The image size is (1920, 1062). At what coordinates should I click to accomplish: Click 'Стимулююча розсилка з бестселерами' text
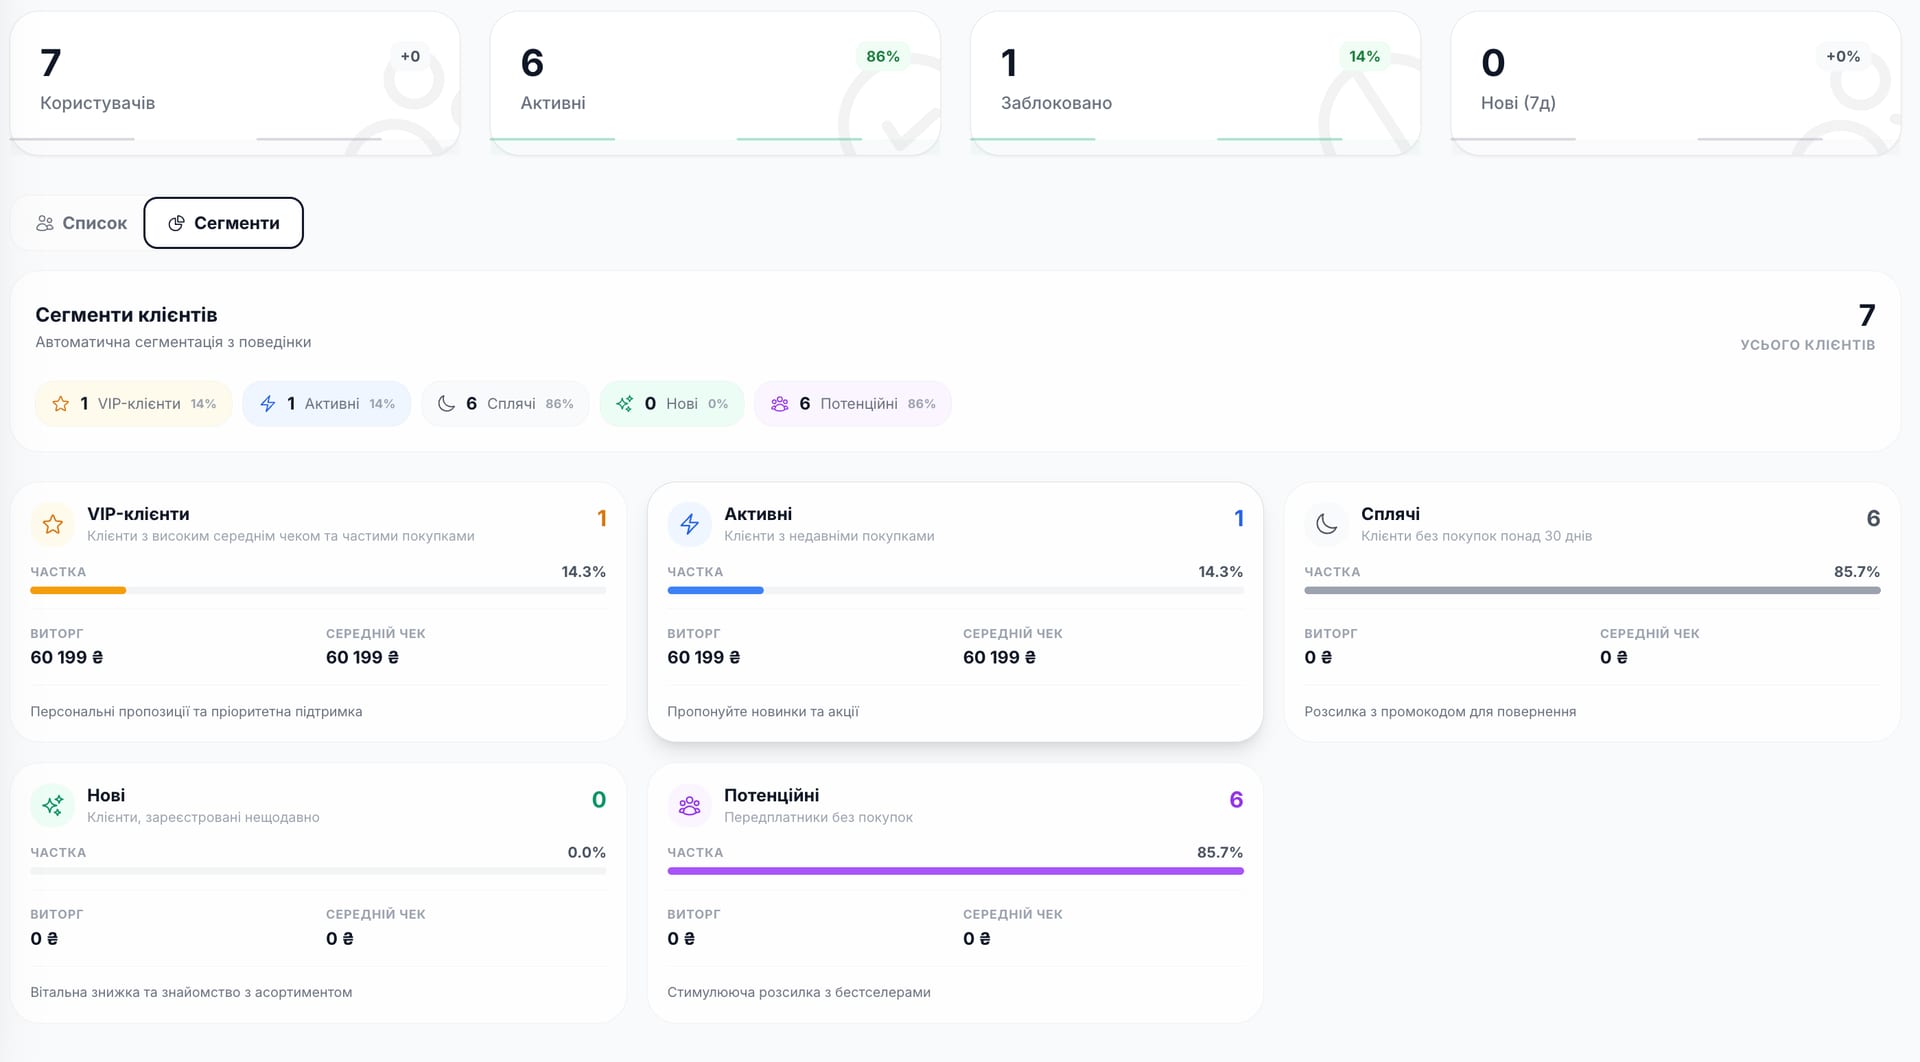coord(799,993)
